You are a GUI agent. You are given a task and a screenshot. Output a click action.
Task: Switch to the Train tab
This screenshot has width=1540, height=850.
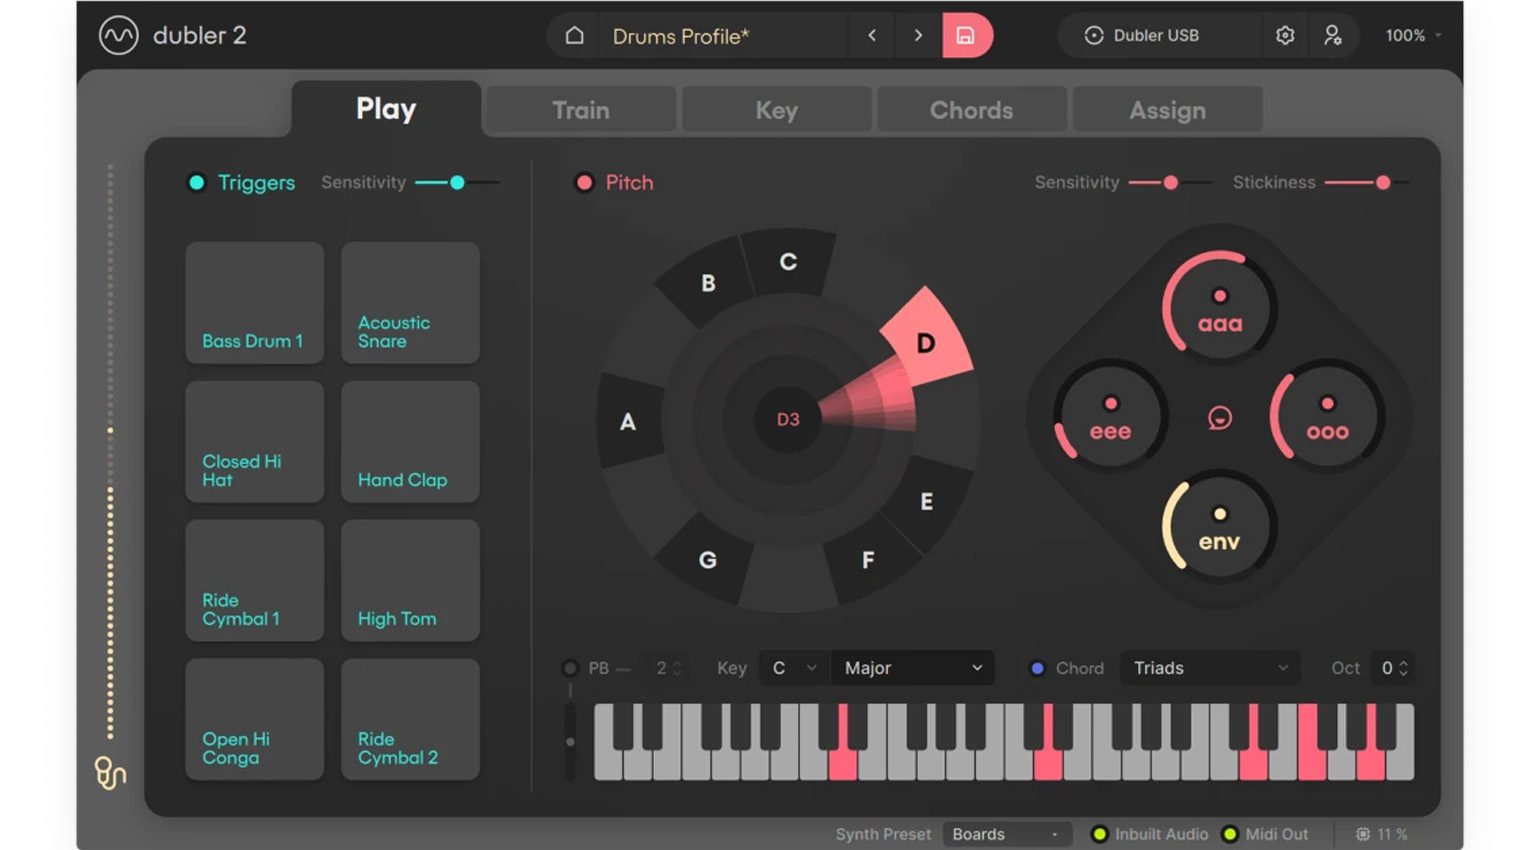(x=581, y=110)
